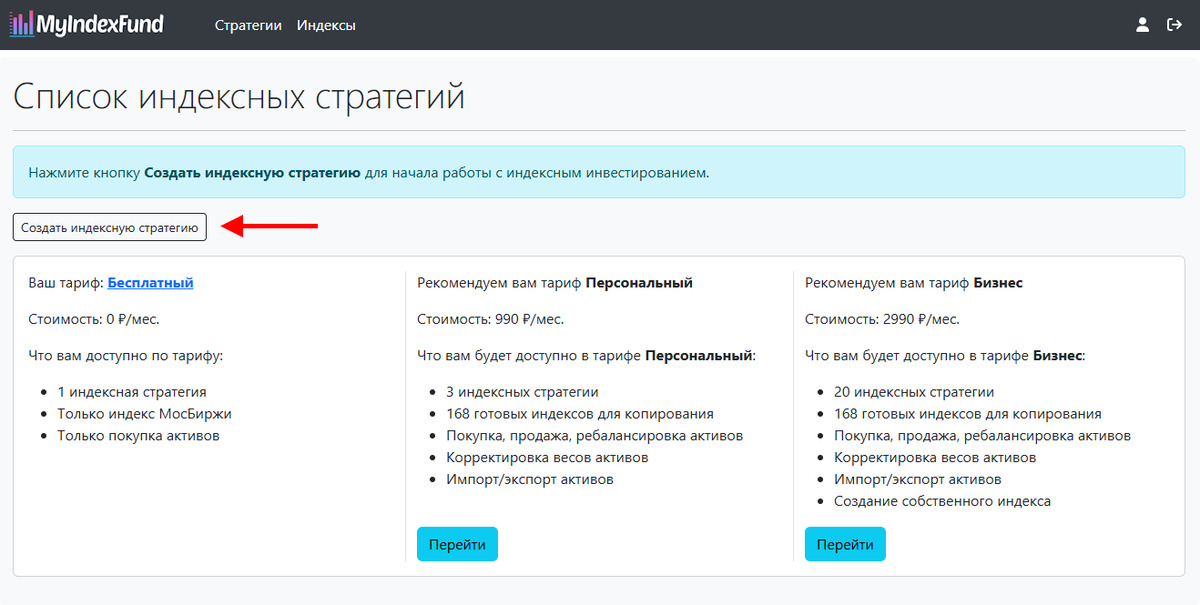Click the MyIndexFund bar chart logo icon

coord(20,25)
